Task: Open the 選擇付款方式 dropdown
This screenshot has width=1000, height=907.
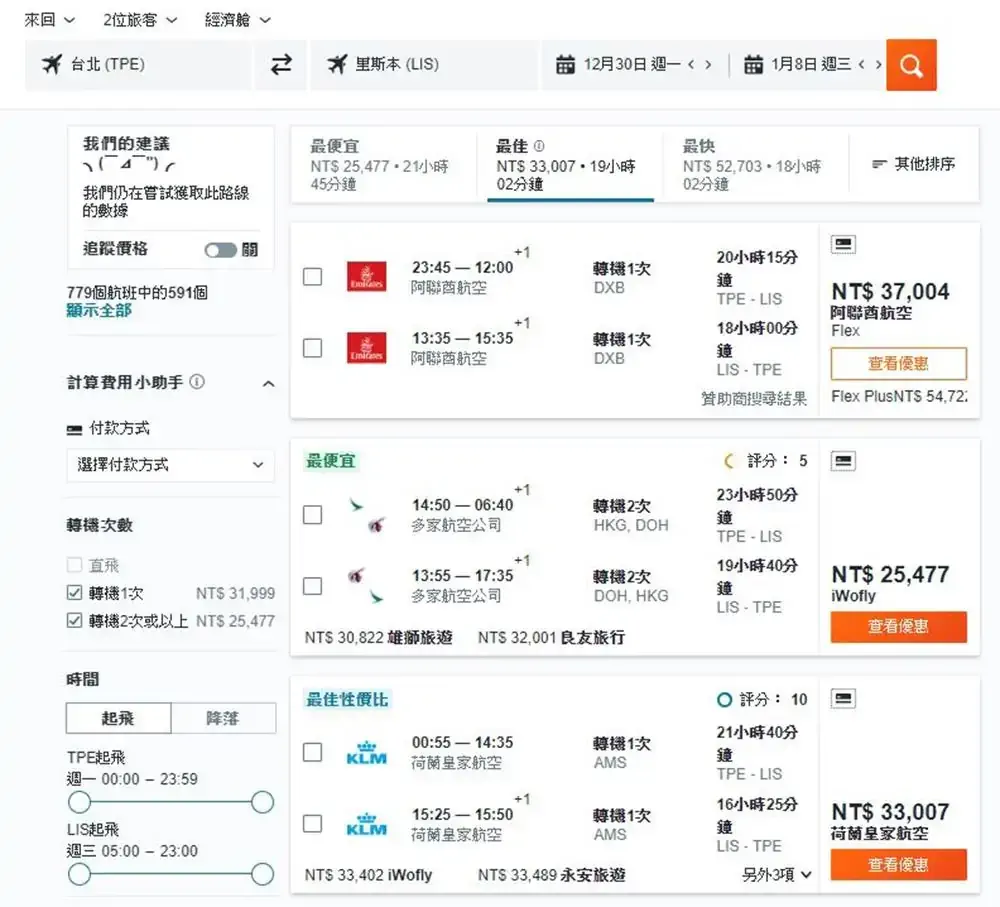Action: pyautogui.click(x=170, y=465)
